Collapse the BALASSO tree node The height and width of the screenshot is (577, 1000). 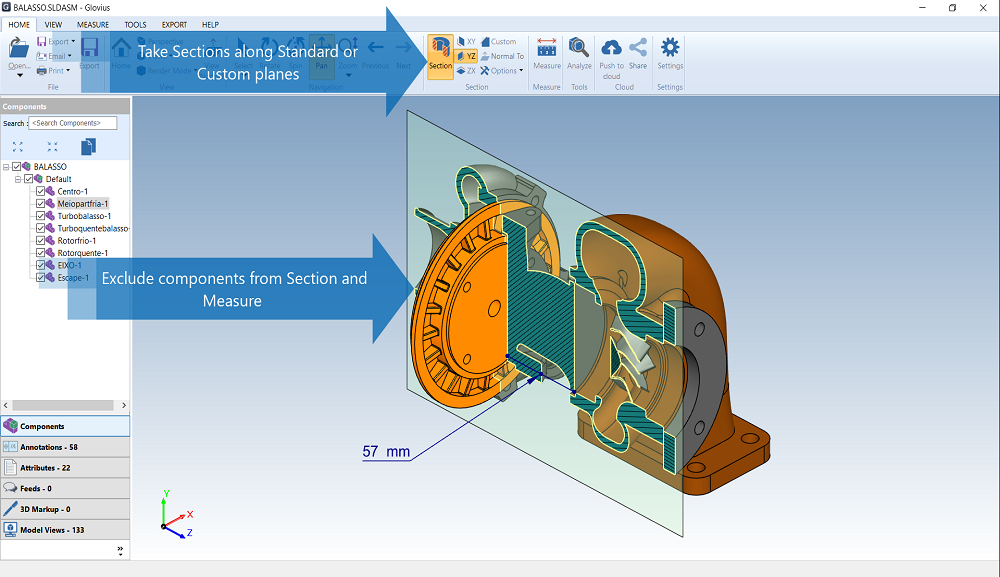6,167
